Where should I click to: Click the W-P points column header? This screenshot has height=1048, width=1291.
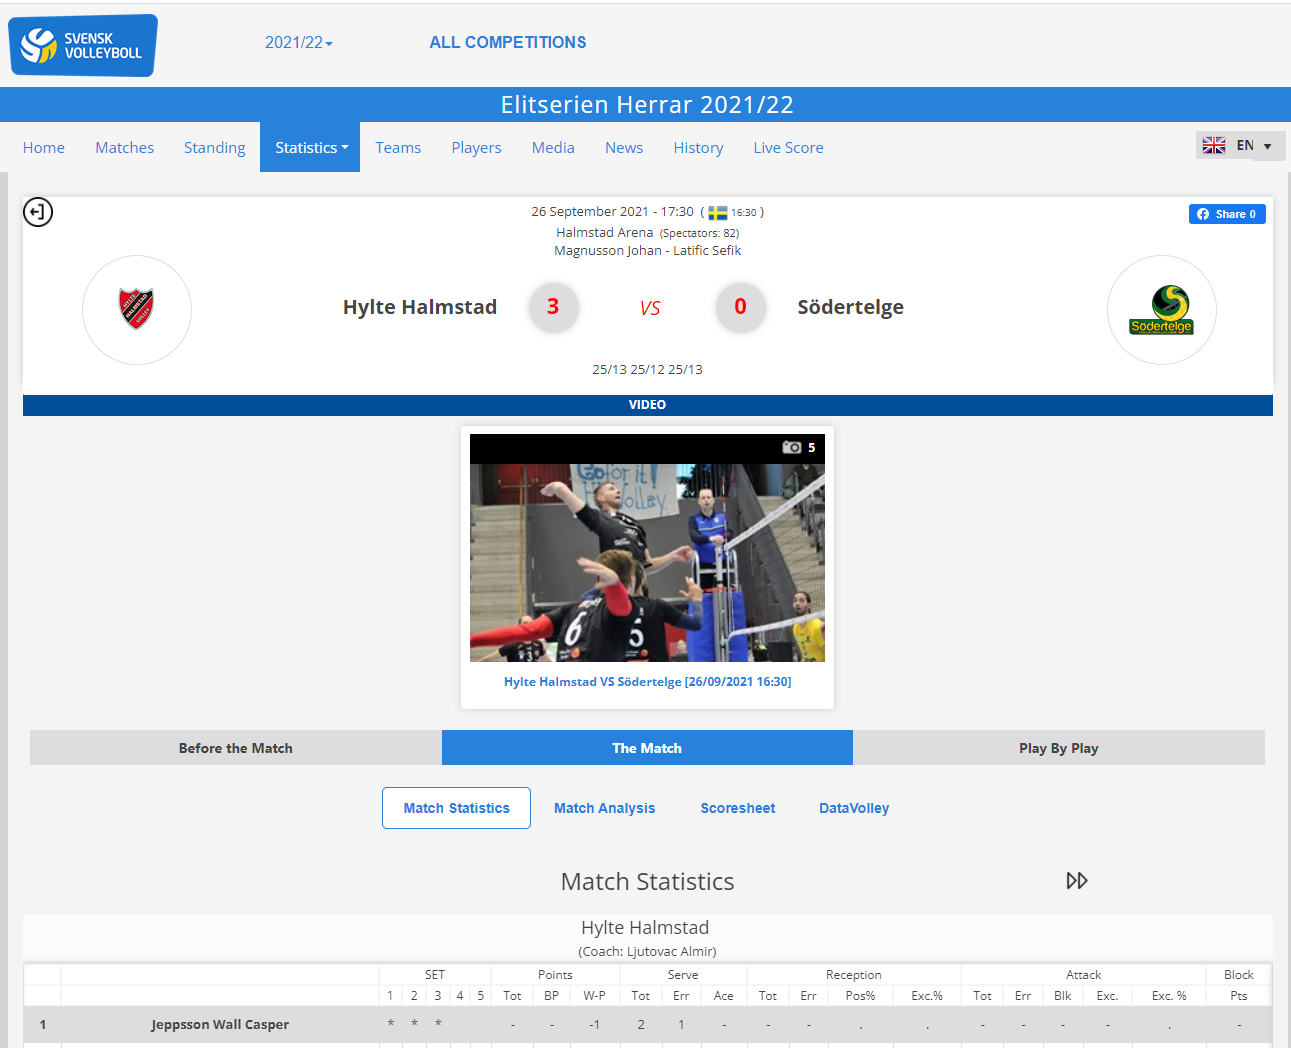click(594, 996)
